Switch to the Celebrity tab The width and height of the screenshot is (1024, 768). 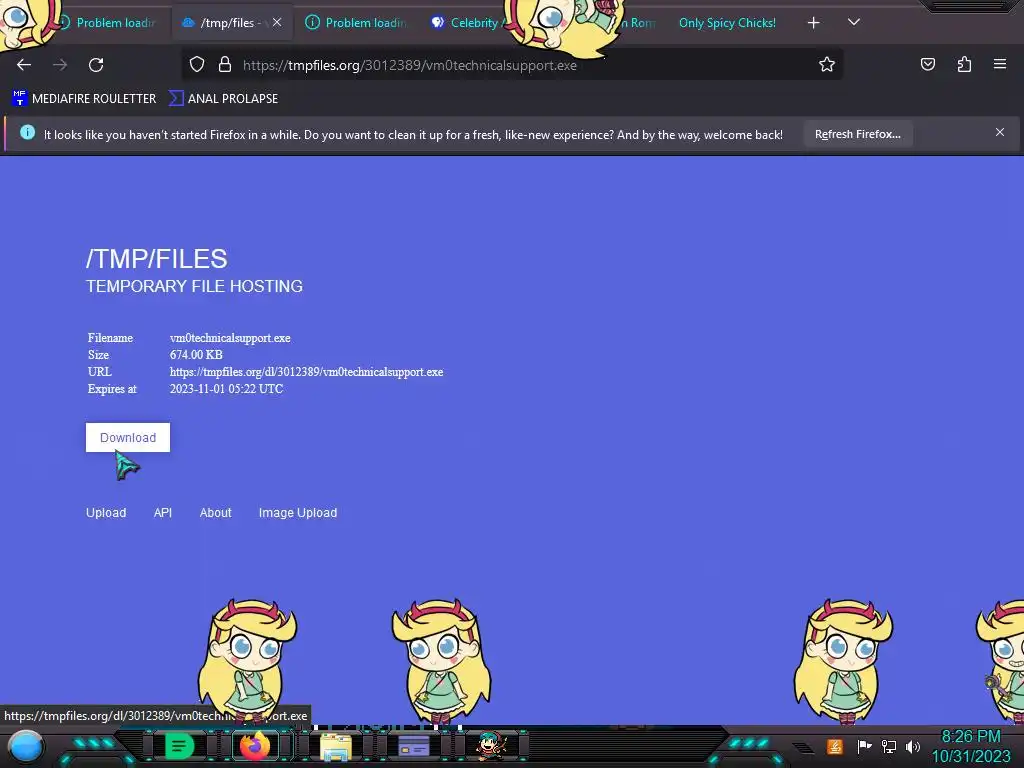[469, 23]
